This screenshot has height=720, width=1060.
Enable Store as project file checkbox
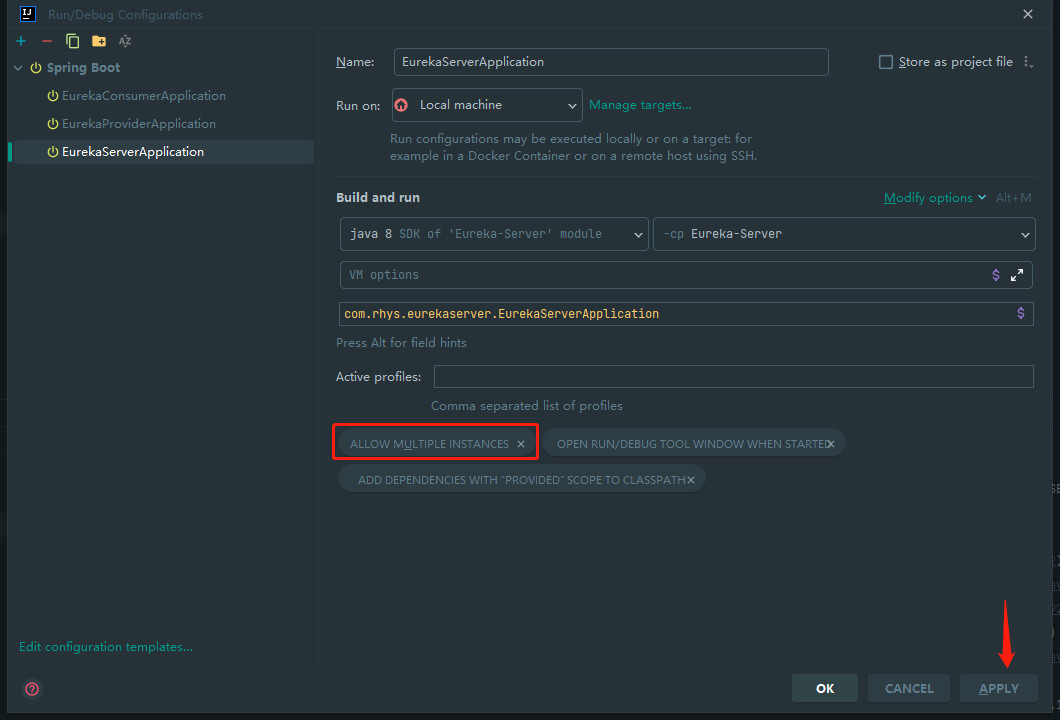click(x=886, y=62)
